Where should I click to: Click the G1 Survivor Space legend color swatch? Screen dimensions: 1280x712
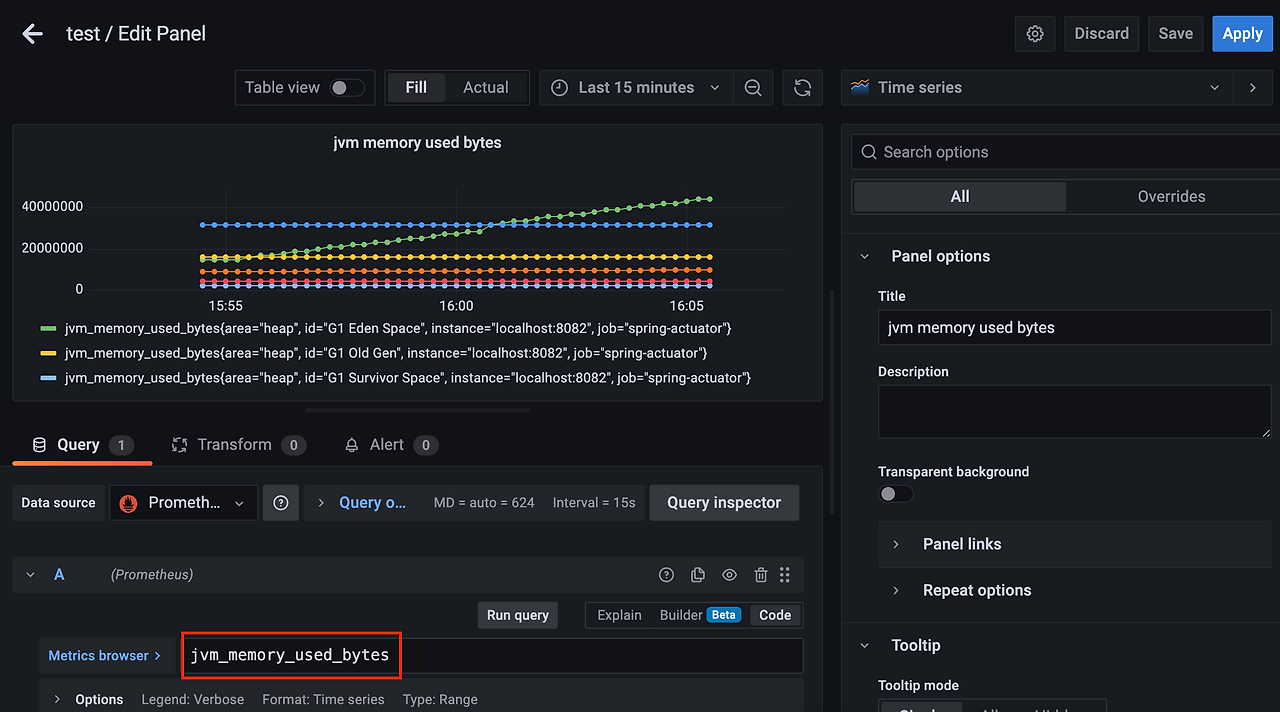[48, 378]
